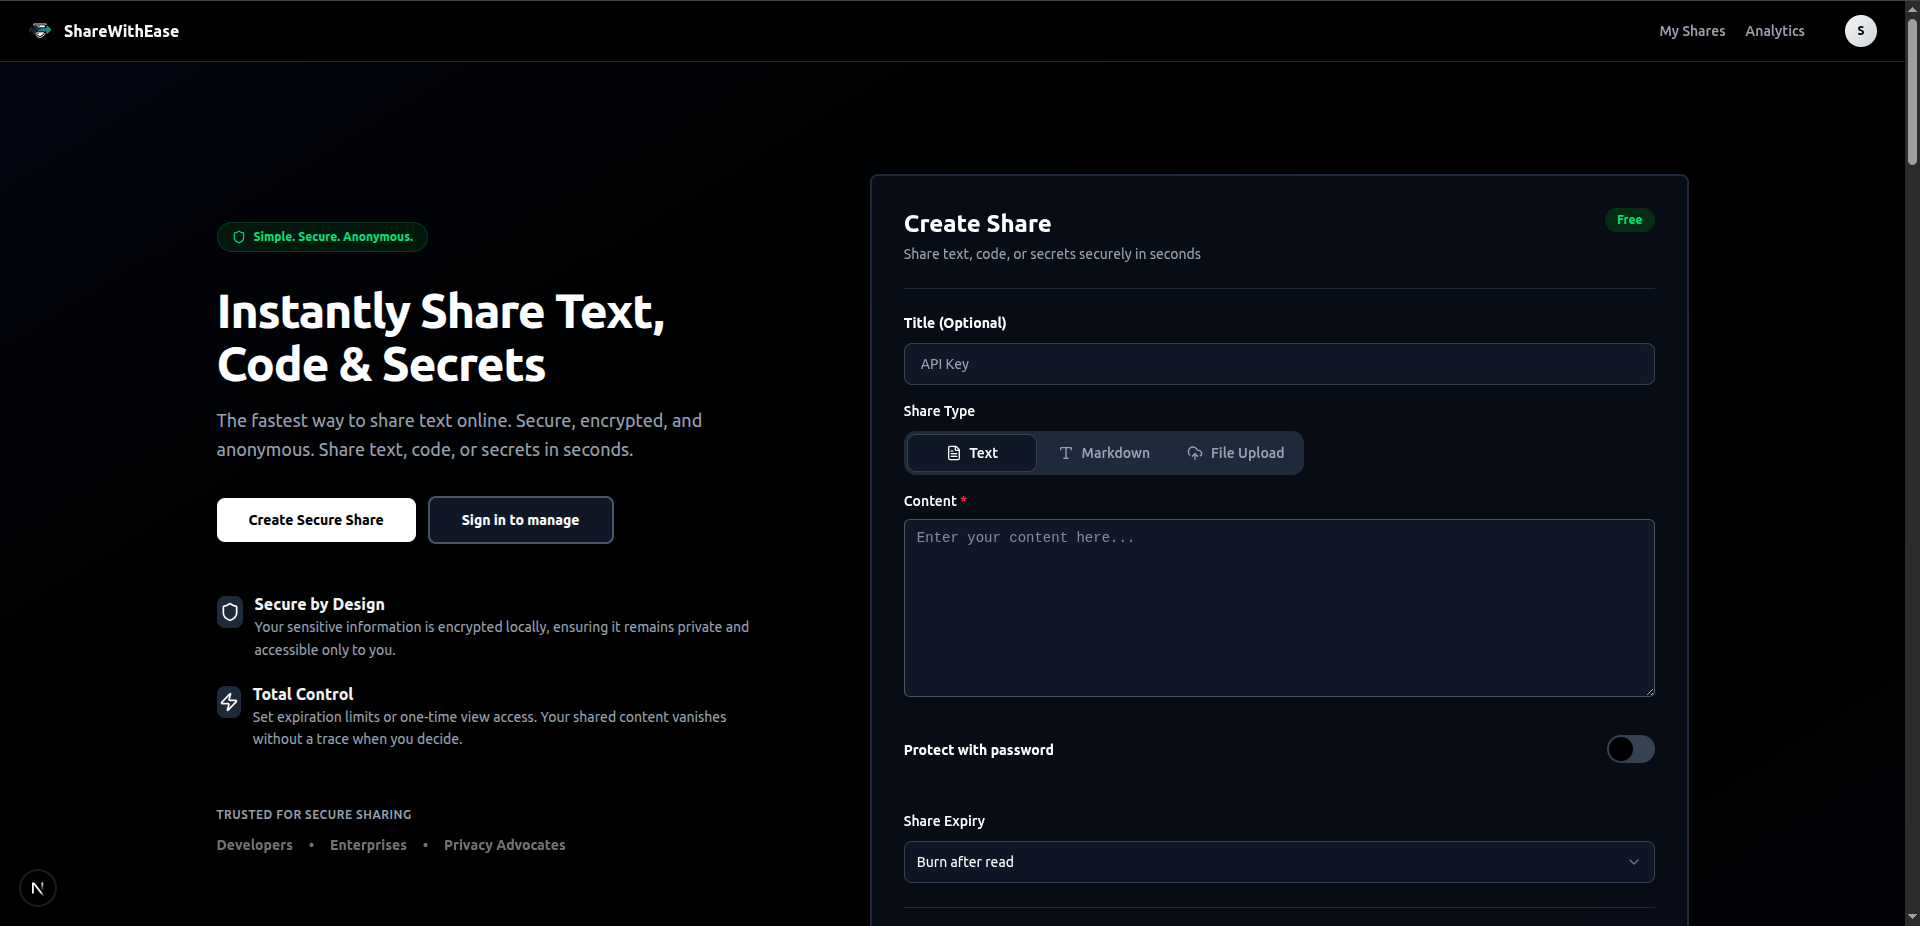Click the shield icon in the Simple. Secure. Anonymous. badge
Screen dimensions: 1920x926
click(239, 237)
